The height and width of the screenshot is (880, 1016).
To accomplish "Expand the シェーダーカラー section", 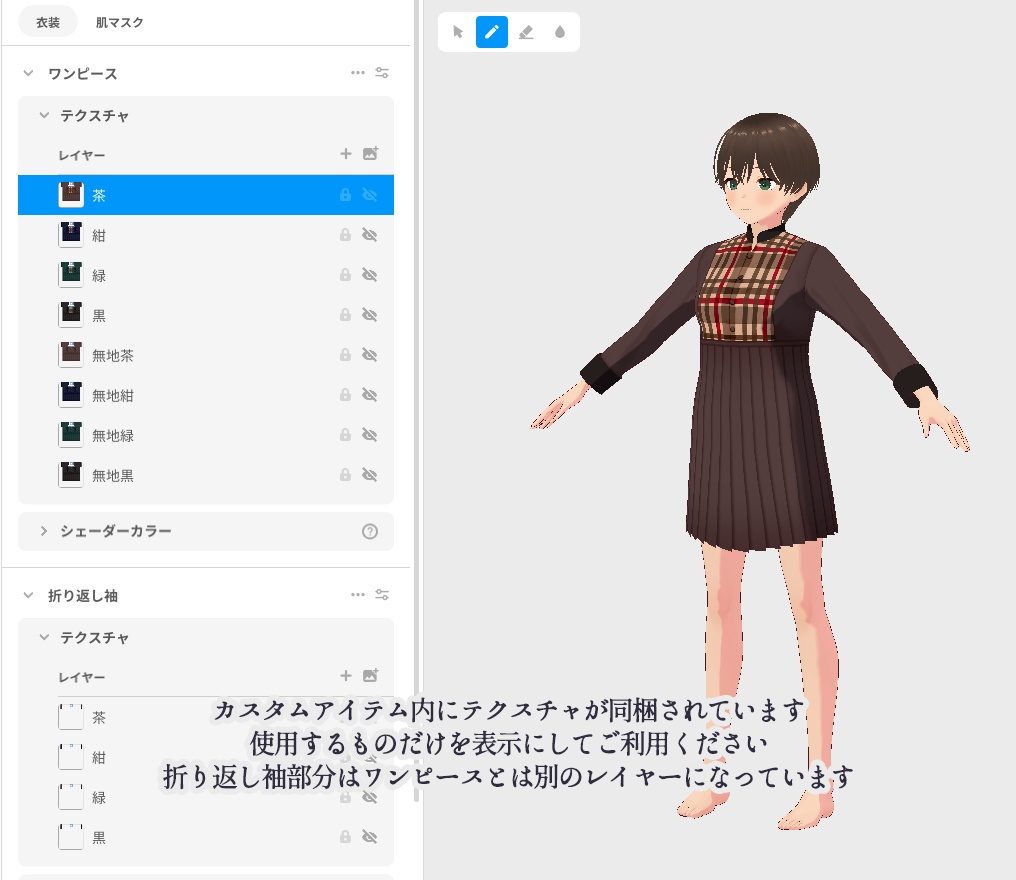I will pyautogui.click(x=43, y=532).
